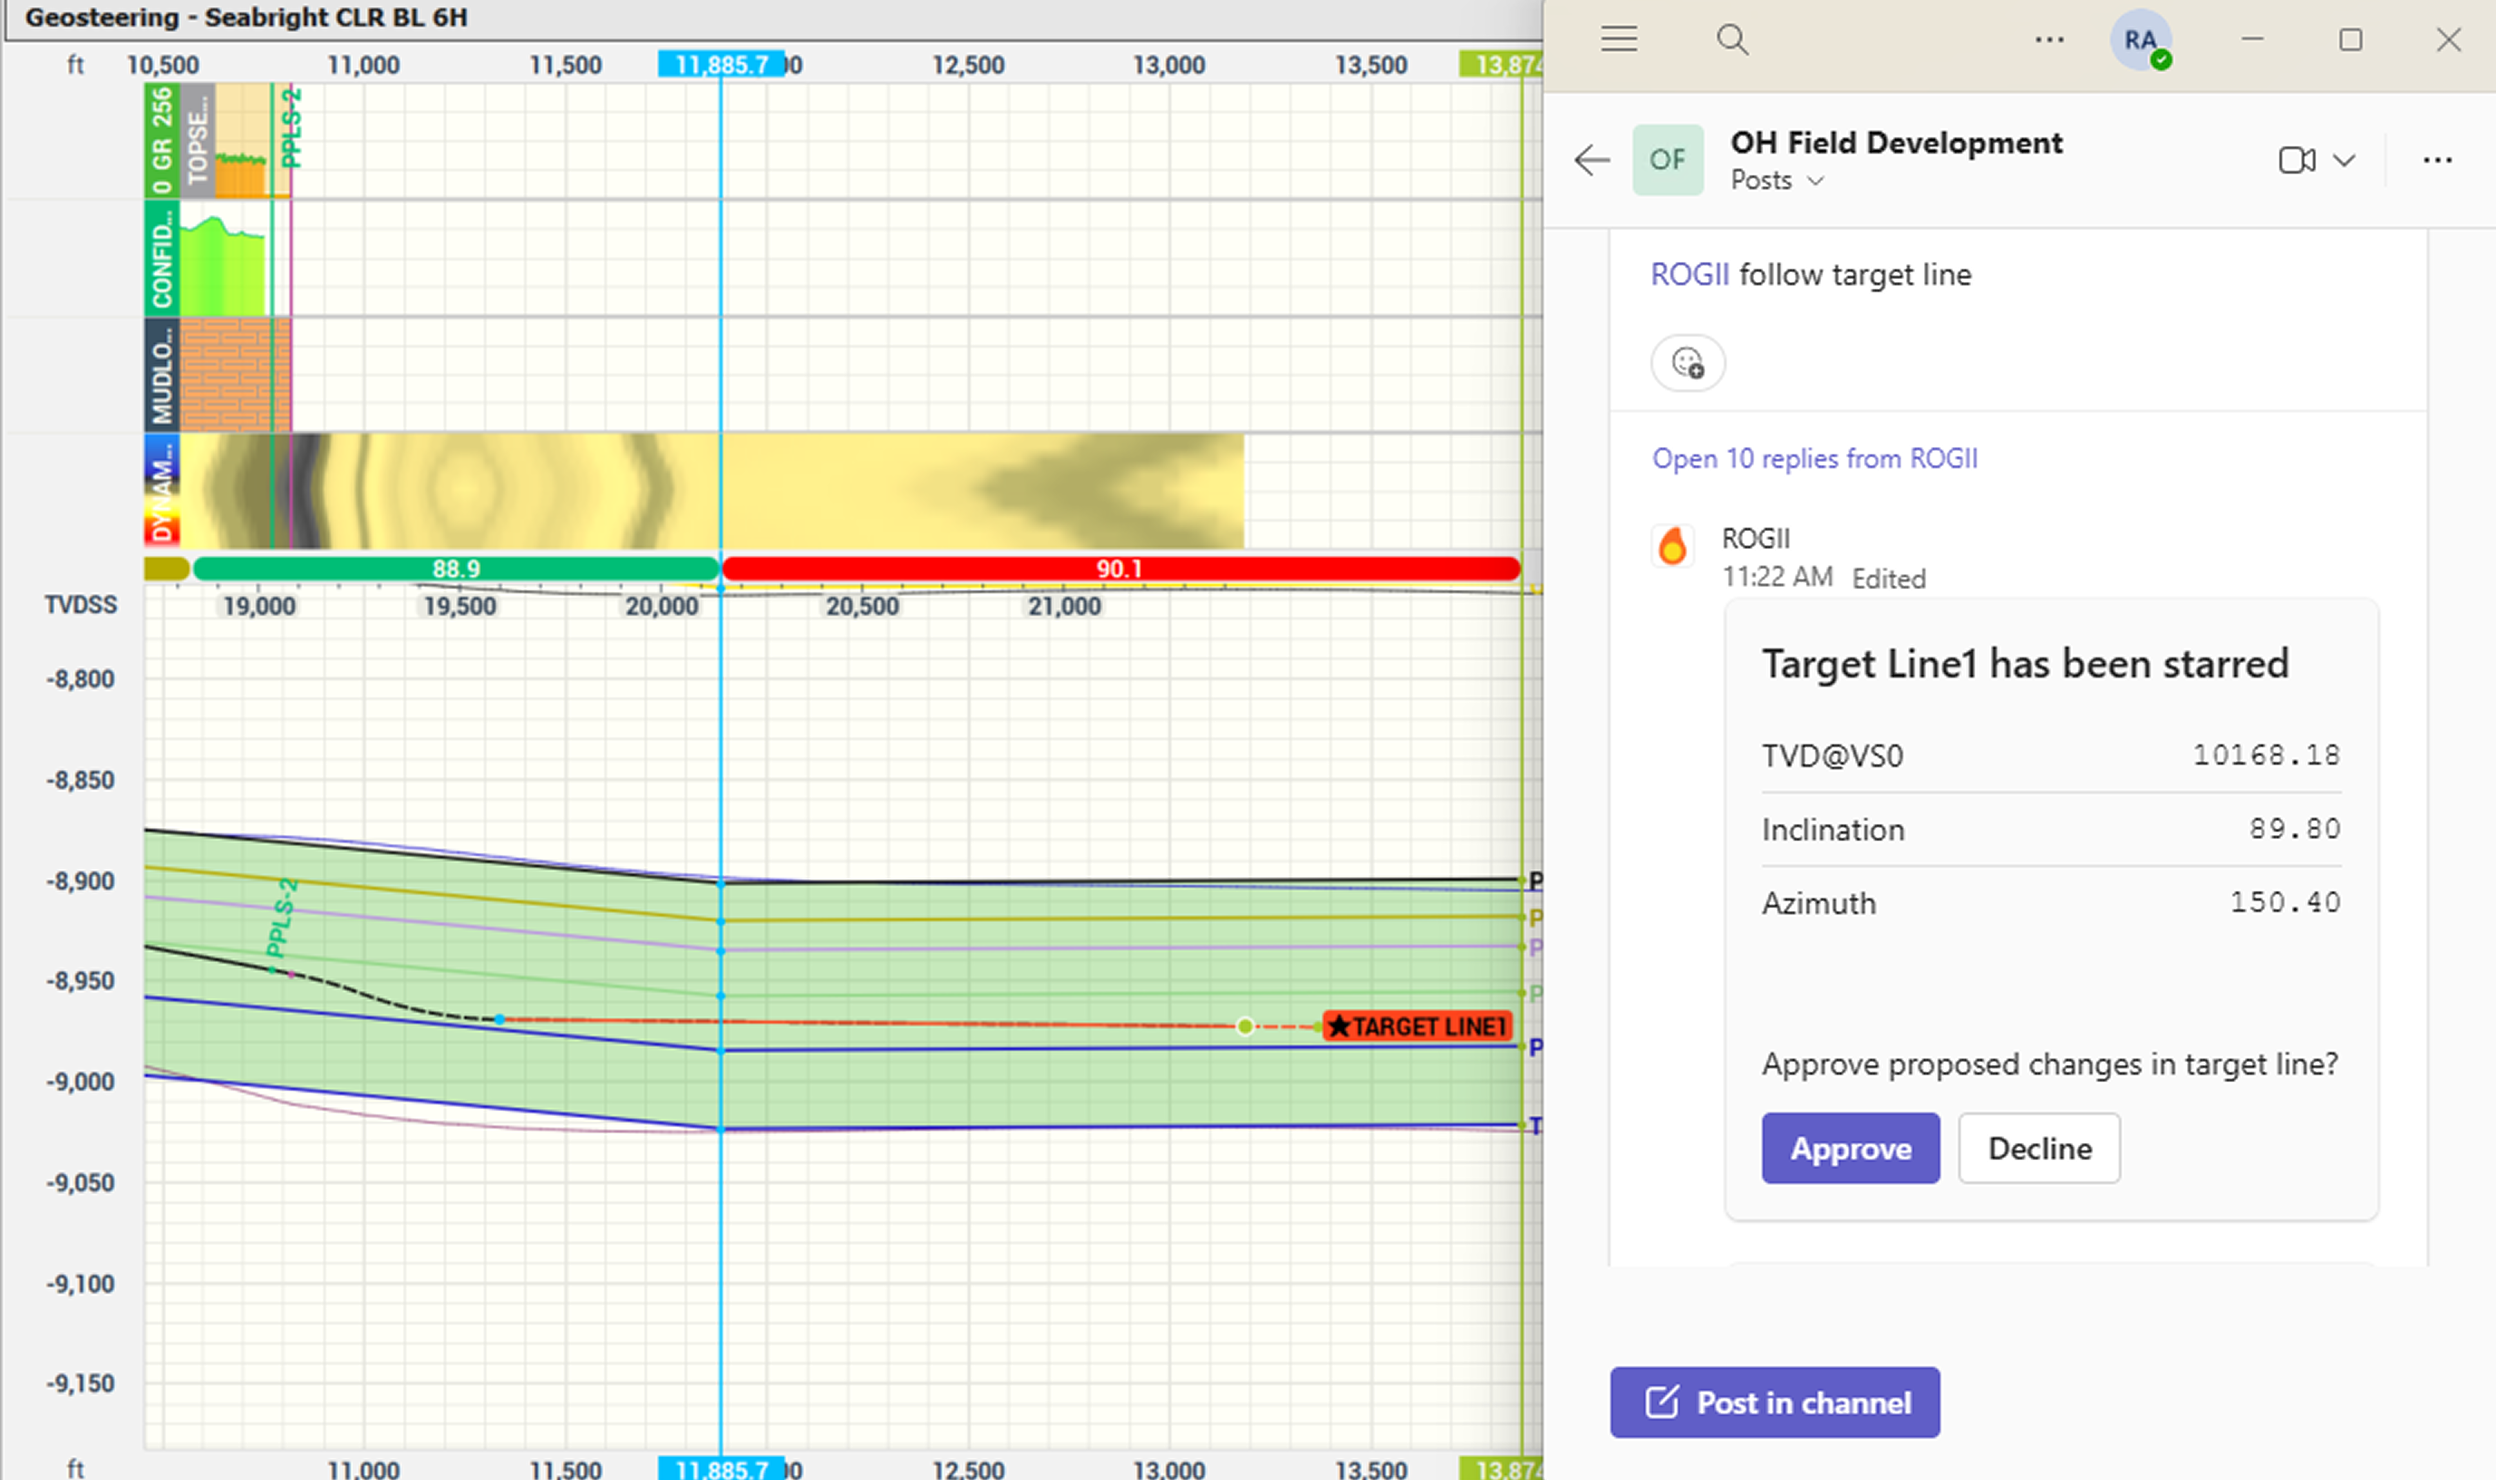Click the OF channel avatar

(x=1667, y=160)
